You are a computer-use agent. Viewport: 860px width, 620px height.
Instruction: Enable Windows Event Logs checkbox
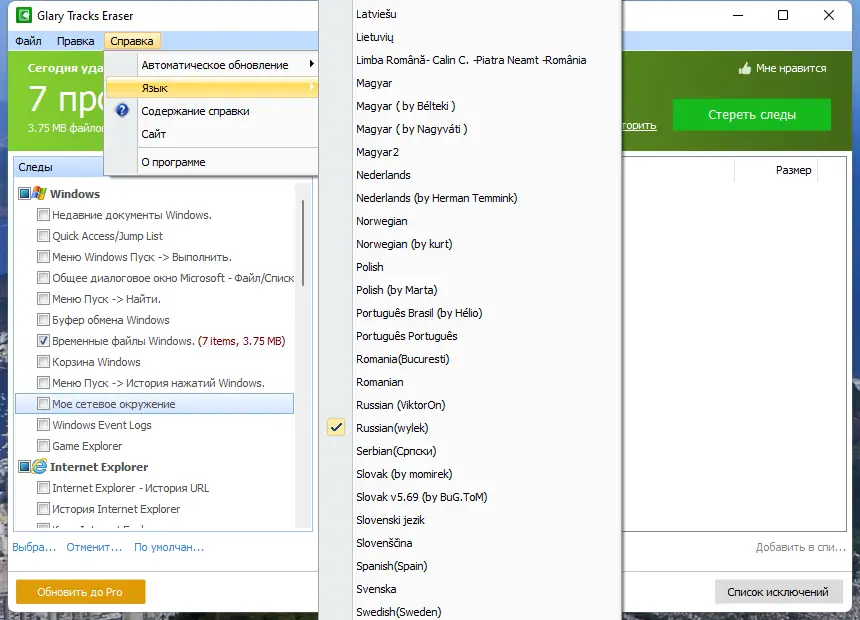click(43, 425)
